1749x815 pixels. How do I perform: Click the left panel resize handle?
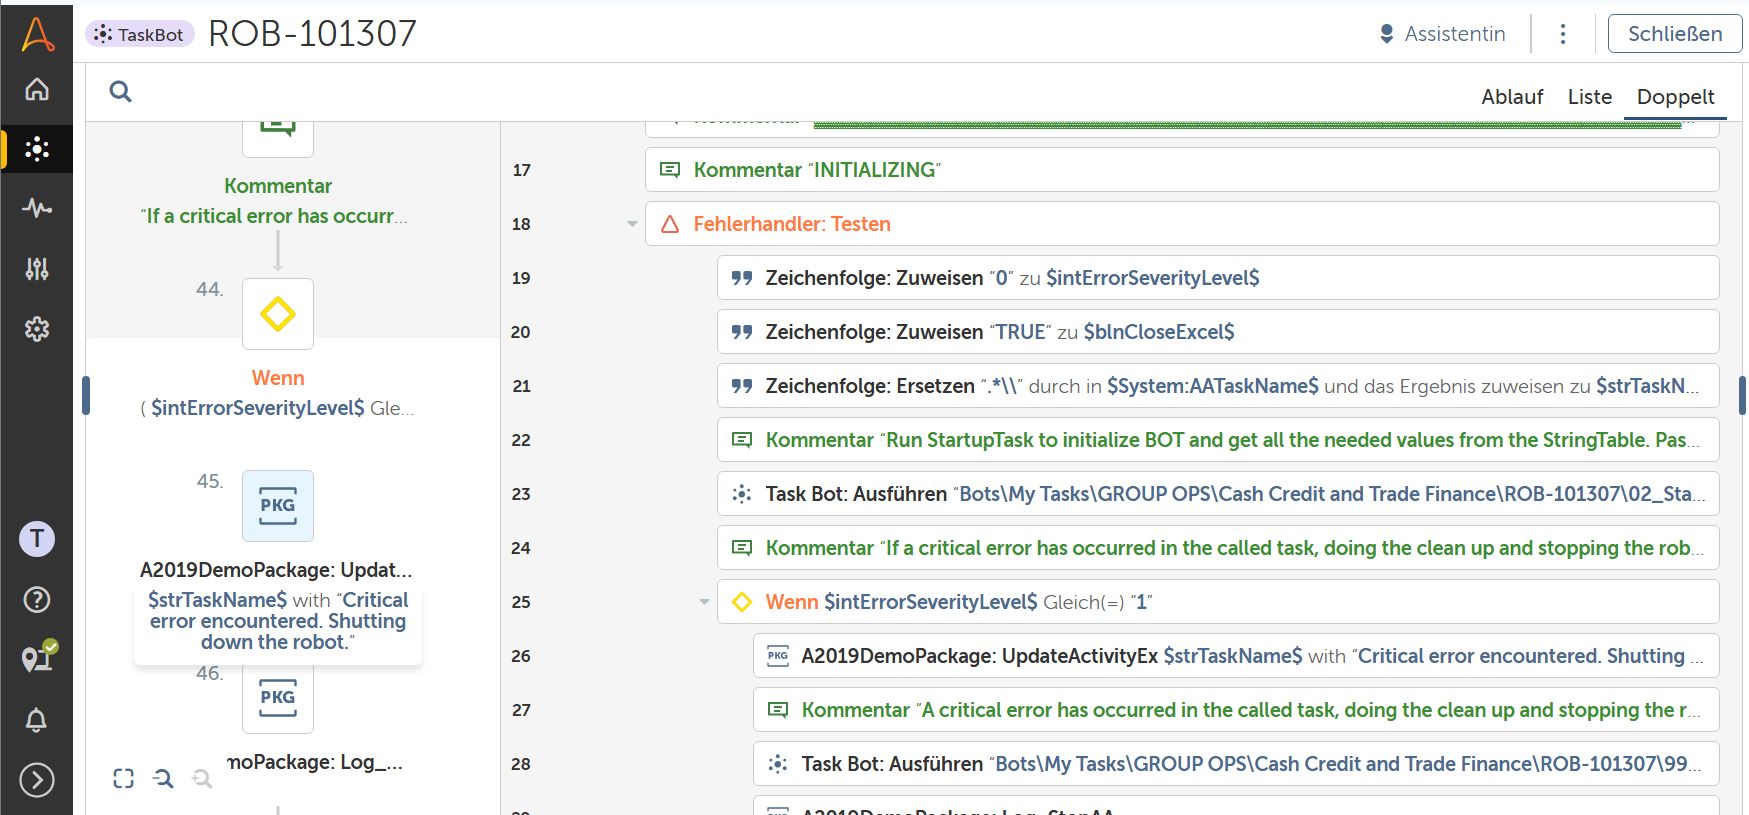tap(86, 395)
